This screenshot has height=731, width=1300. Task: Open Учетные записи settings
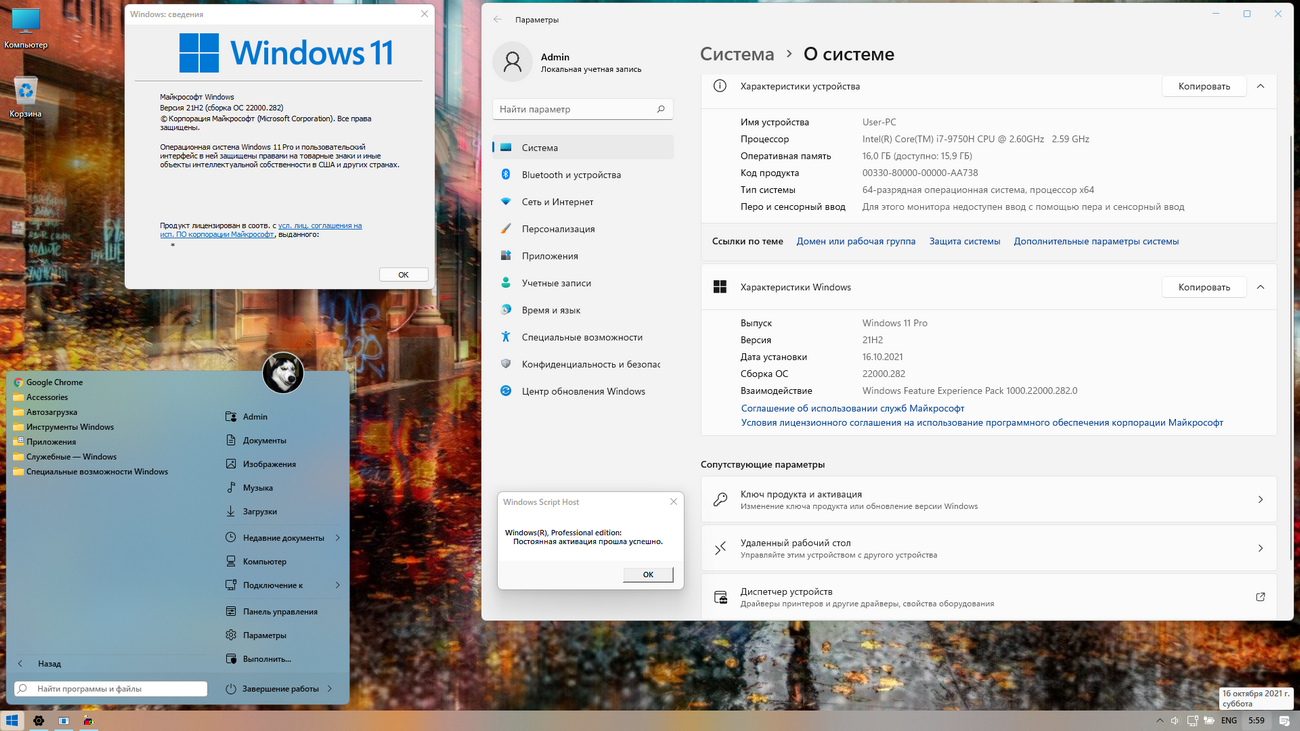coord(583,283)
